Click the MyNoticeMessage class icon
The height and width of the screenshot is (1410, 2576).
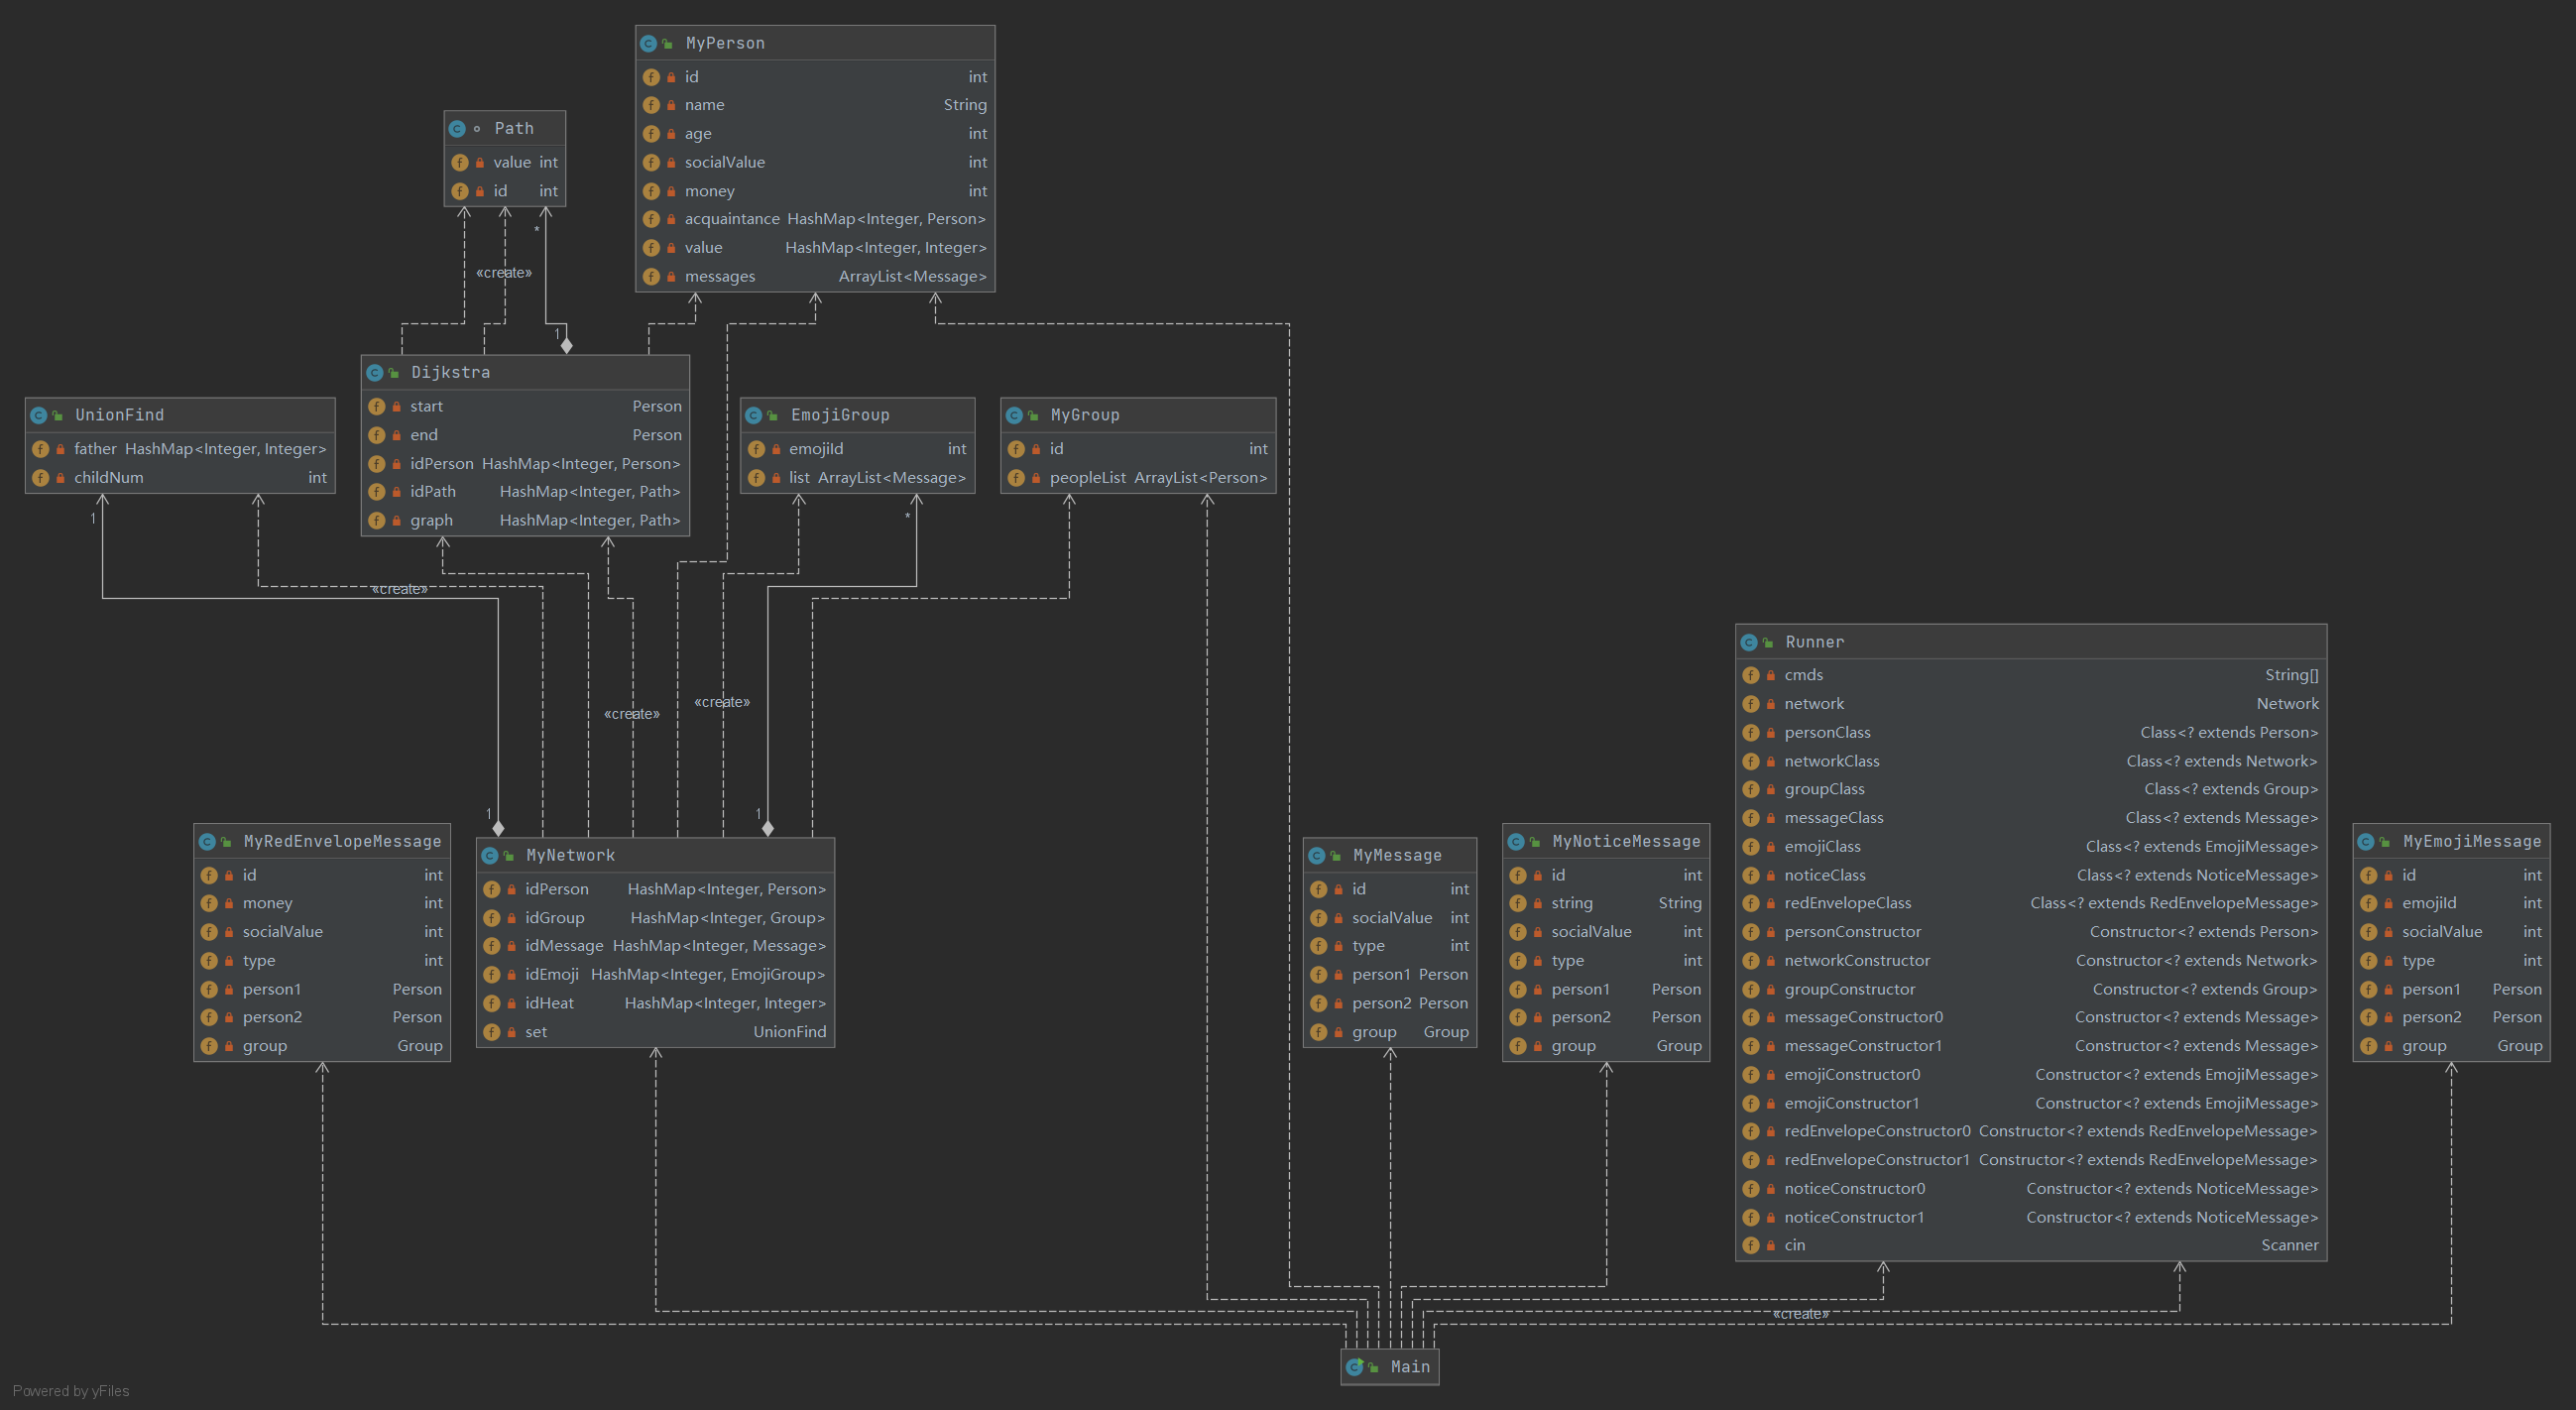click(1516, 842)
